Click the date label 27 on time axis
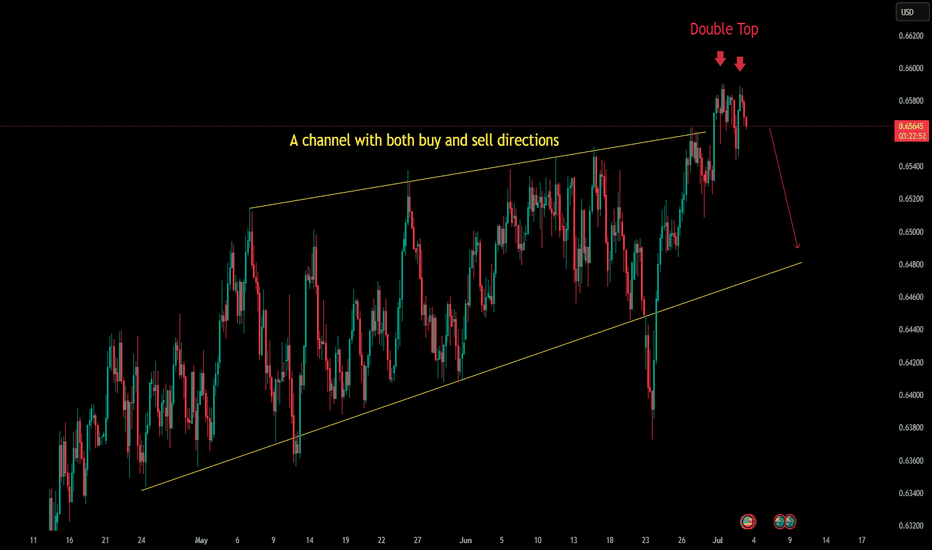This screenshot has width=932, height=550. point(417,540)
